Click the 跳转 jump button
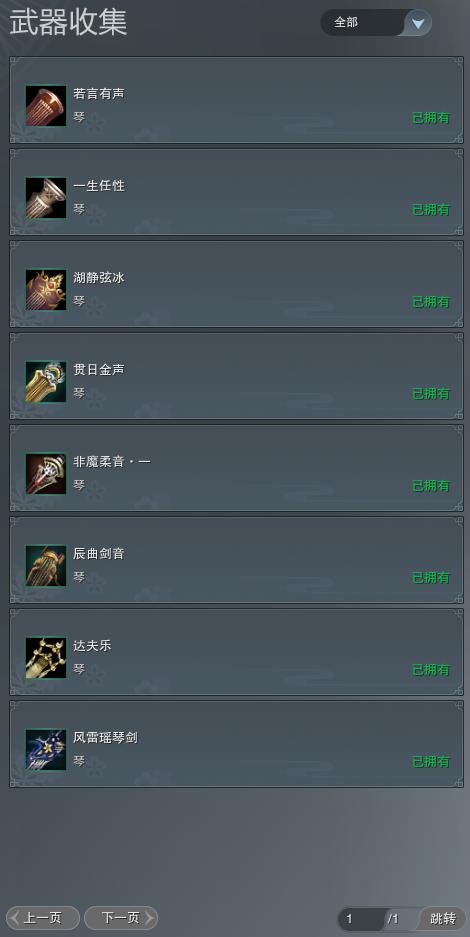The image size is (470, 937). [443, 918]
